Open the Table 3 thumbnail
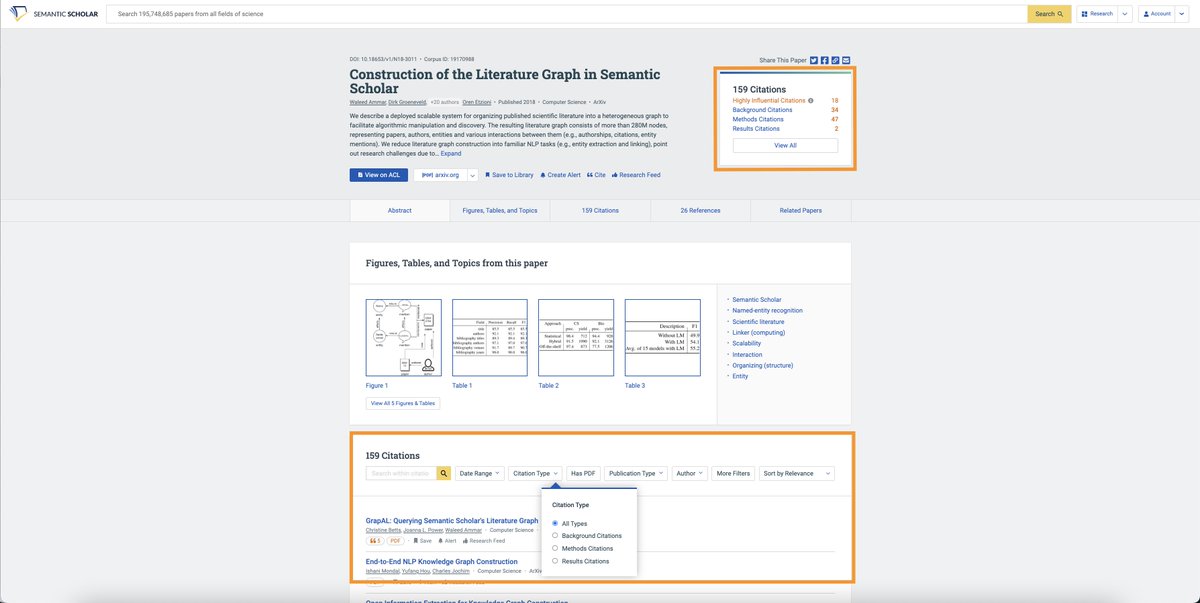 click(663, 337)
